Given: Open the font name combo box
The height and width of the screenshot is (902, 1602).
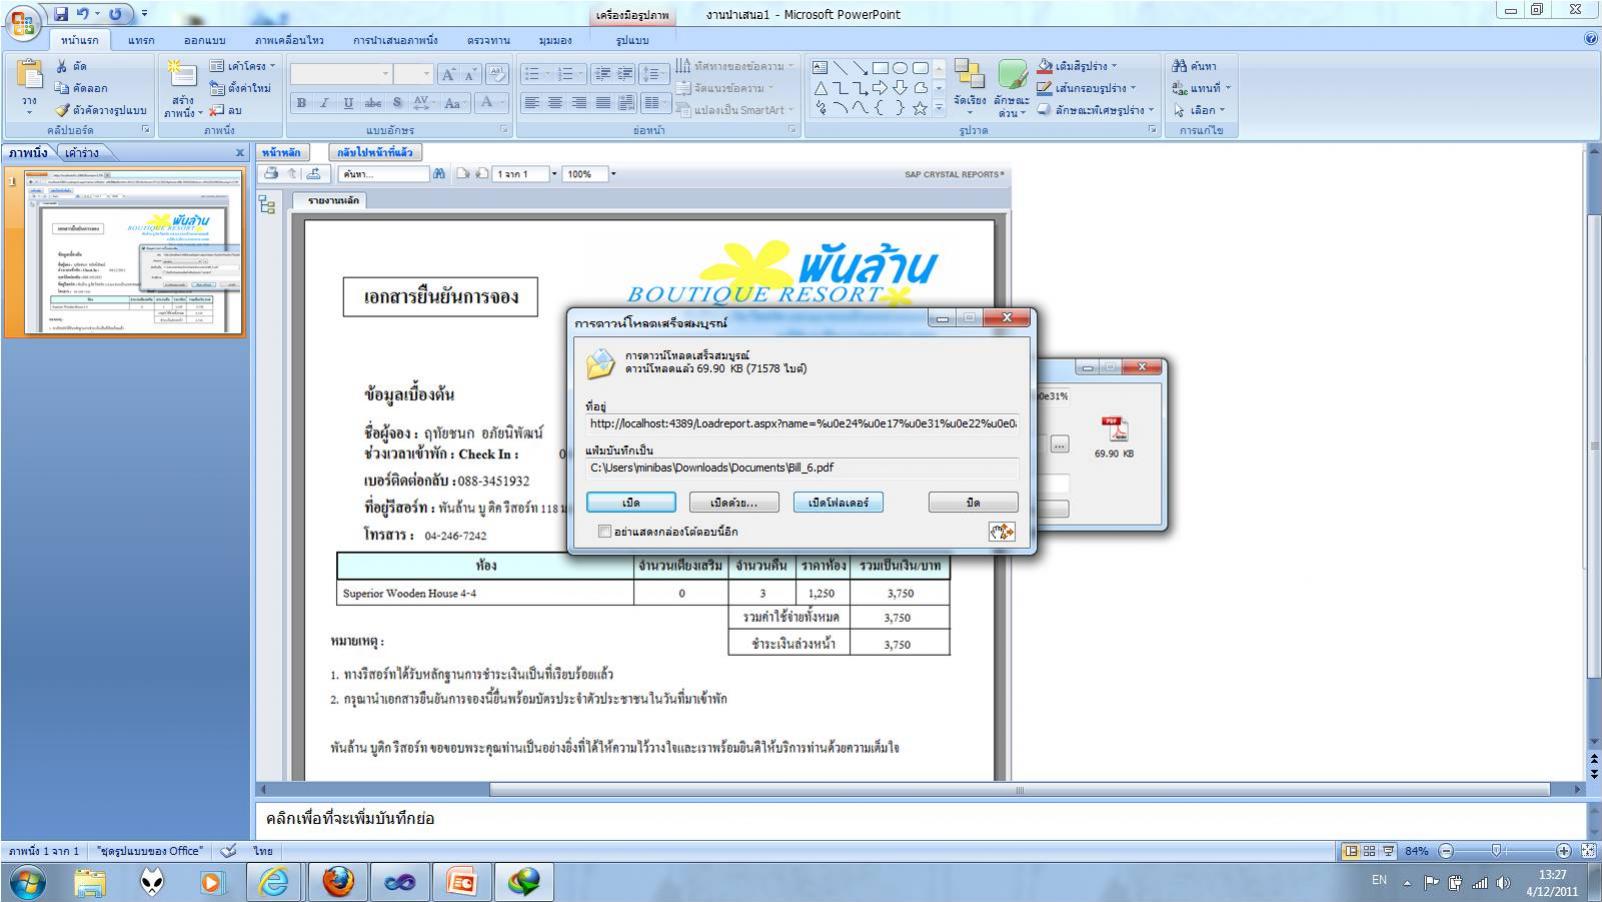Looking at the screenshot, I should pos(341,74).
